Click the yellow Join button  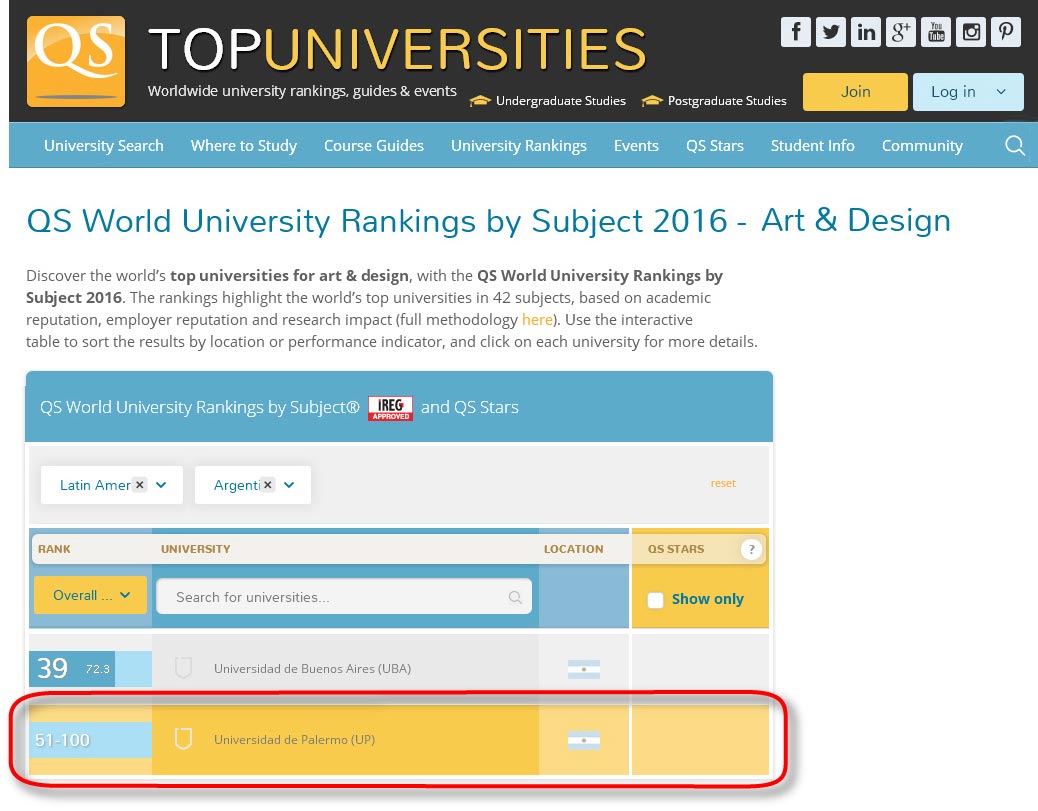point(855,92)
